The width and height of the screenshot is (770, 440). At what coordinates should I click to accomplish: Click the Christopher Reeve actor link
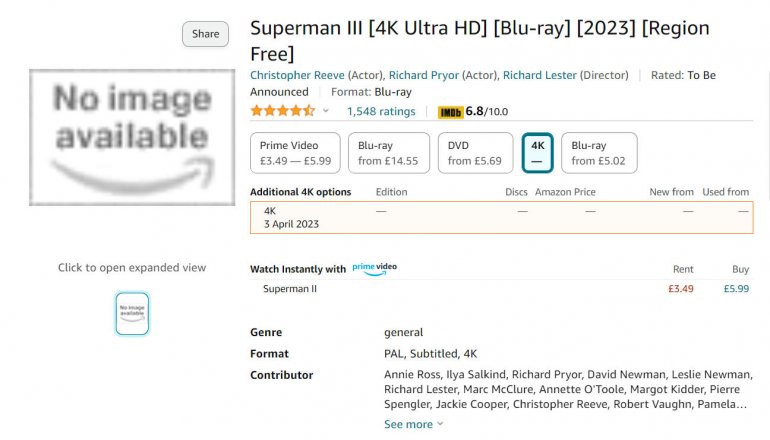296,75
